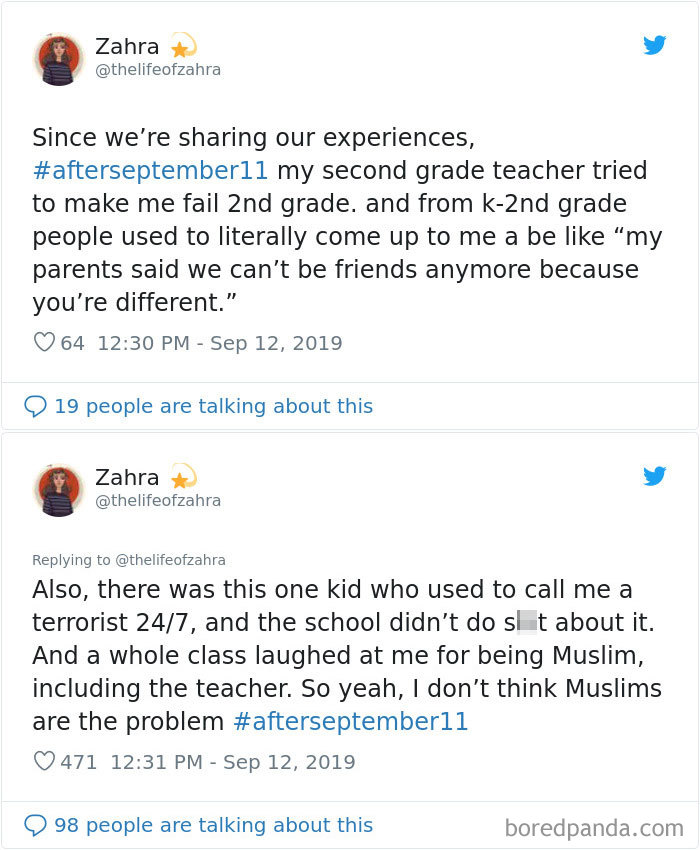The image size is (700, 850).
Task: Open the @thelifeofzahra handle on the top tweet
Action: (x=156, y=69)
